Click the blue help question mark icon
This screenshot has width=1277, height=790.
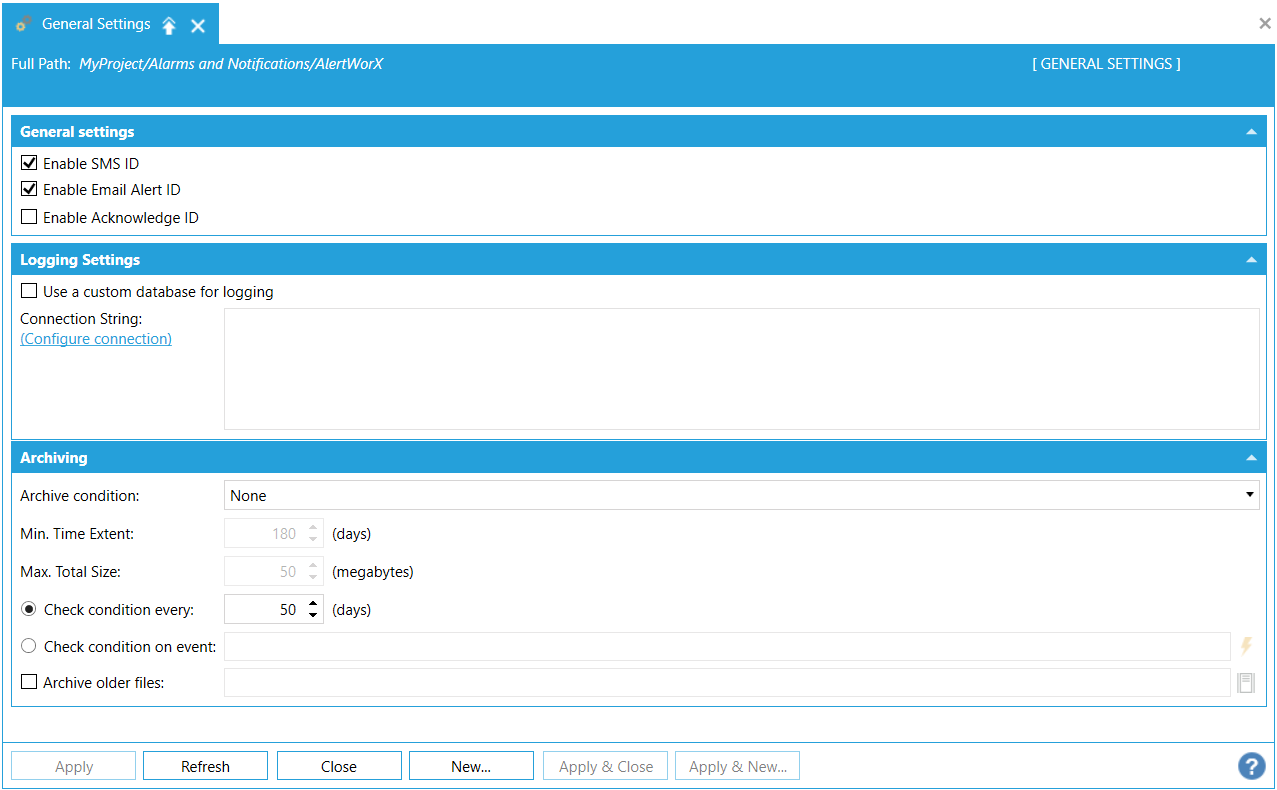[1251, 766]
